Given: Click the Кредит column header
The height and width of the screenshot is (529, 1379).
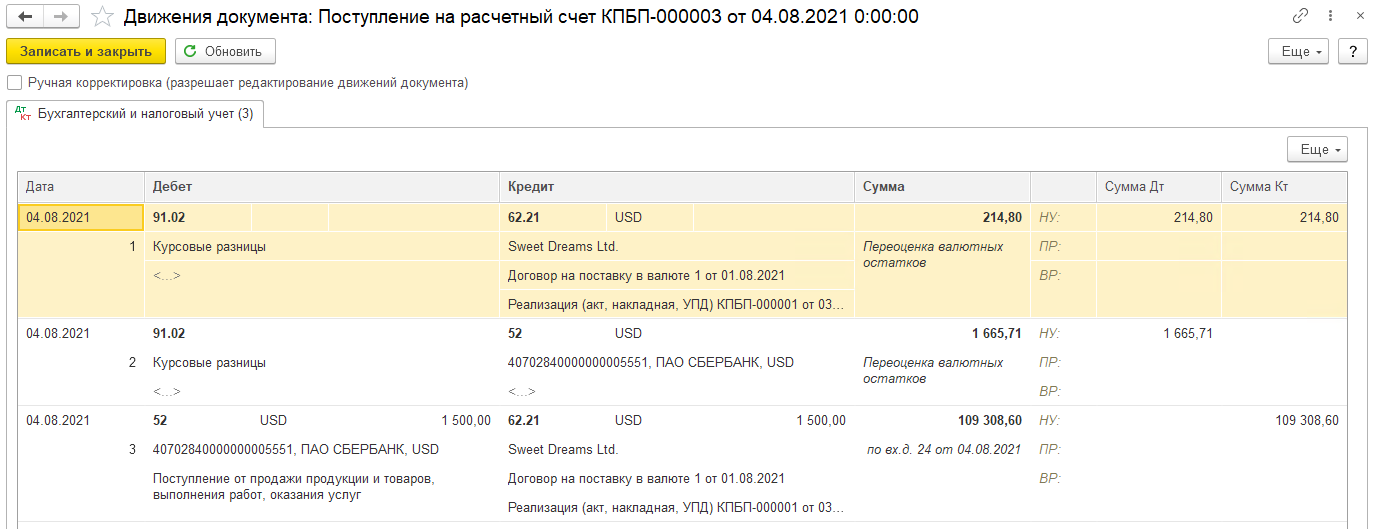Looking at the screenshot, I should tap(677, 187).
